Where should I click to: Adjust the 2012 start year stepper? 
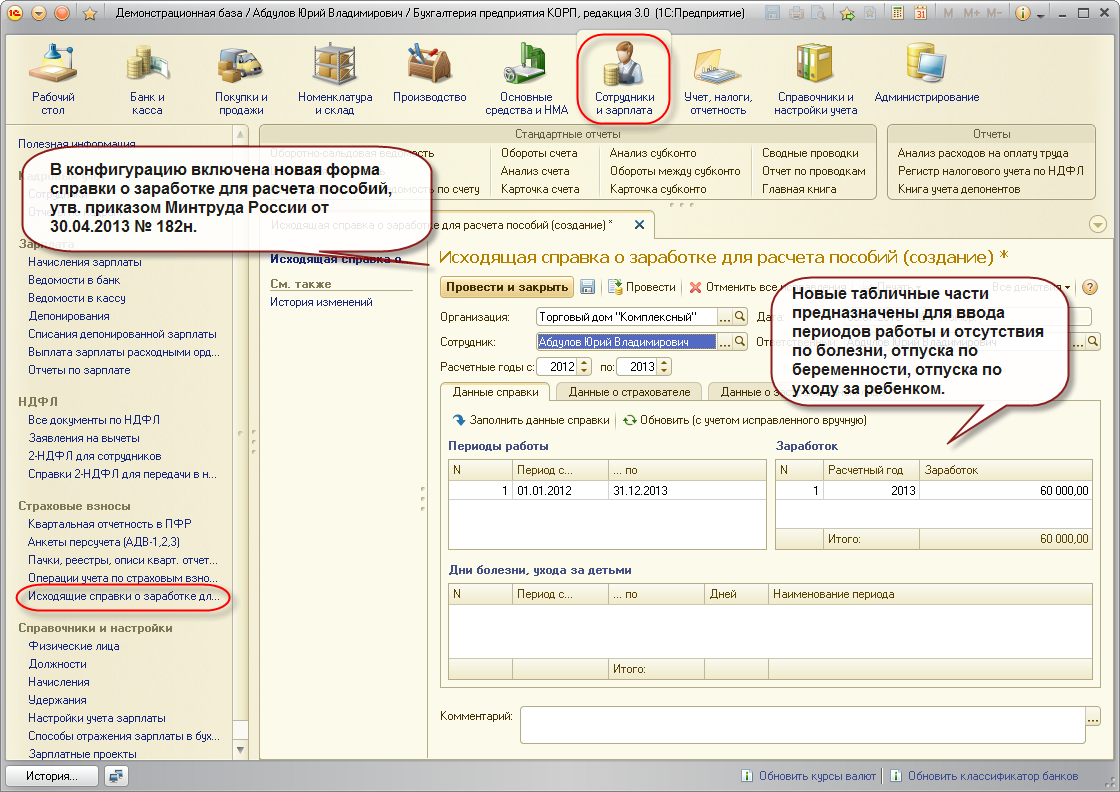tap(585, 367)
